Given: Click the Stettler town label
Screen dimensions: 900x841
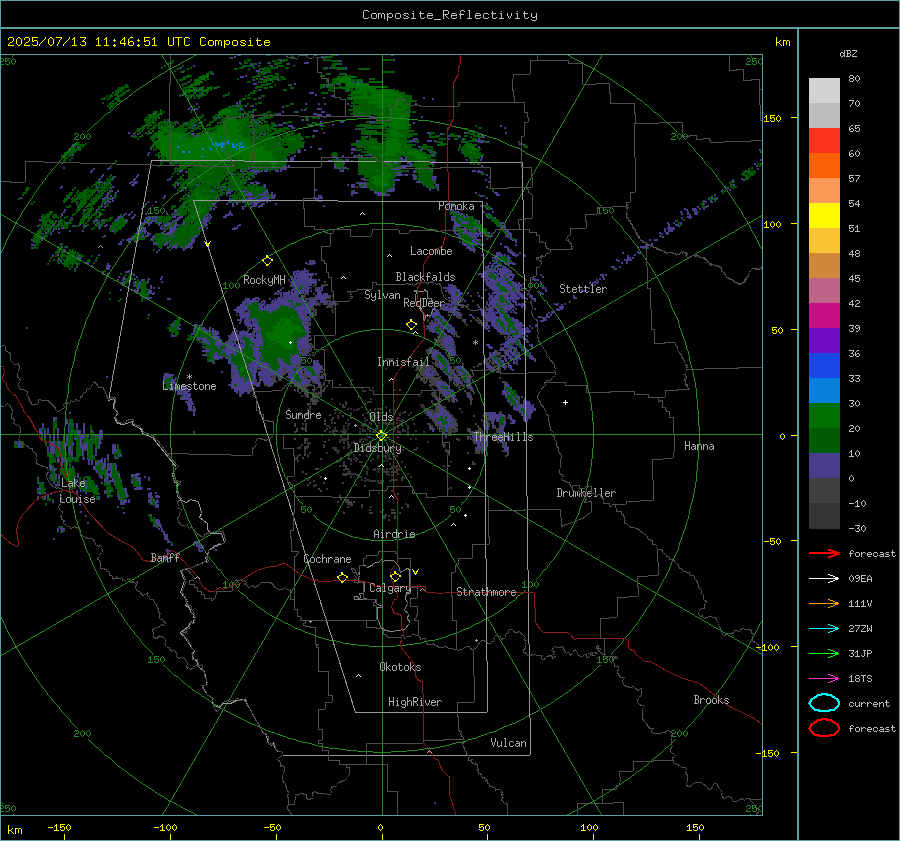Looking at the screenshot, I should coord(583,289).
